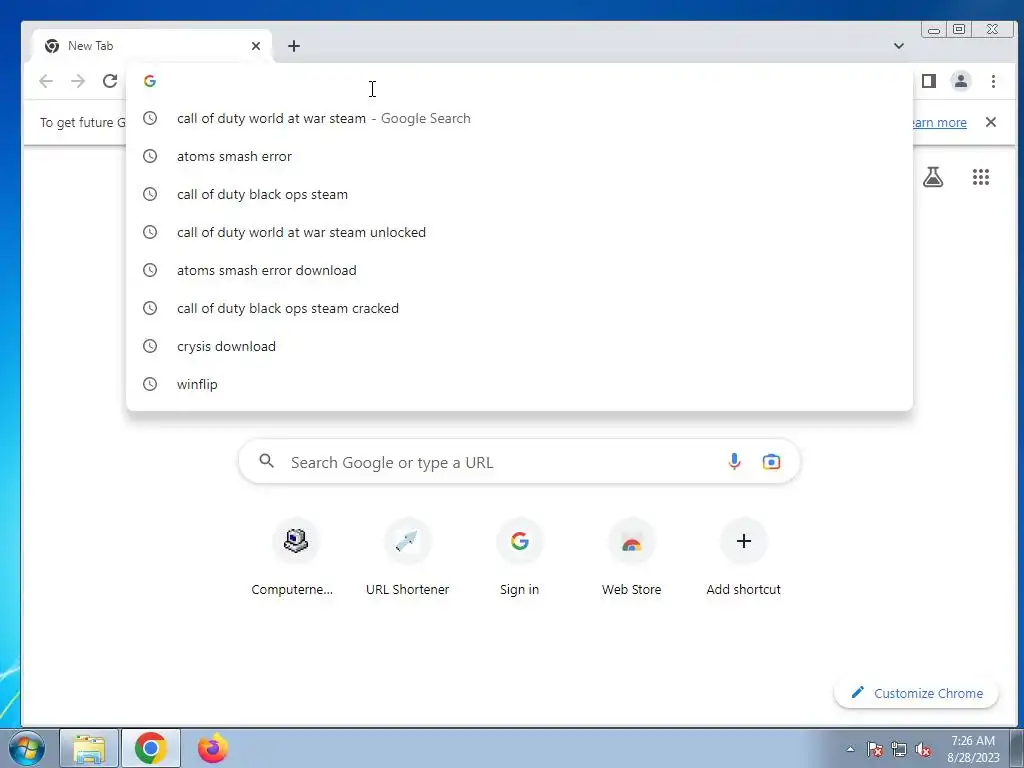
Task: Open the Chrome profile avatar
Action: (961, 81)
